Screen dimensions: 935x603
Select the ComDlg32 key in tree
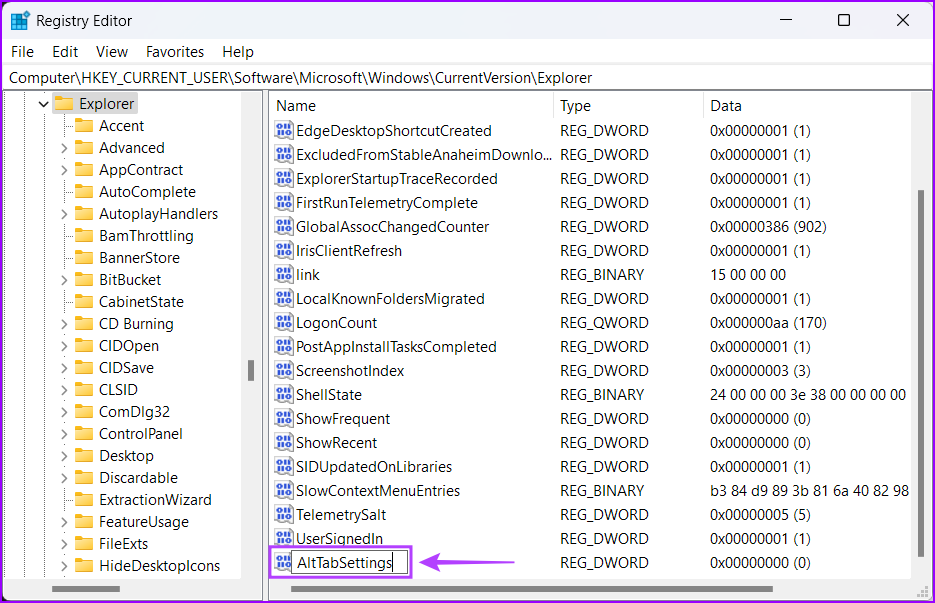point(134,412)
